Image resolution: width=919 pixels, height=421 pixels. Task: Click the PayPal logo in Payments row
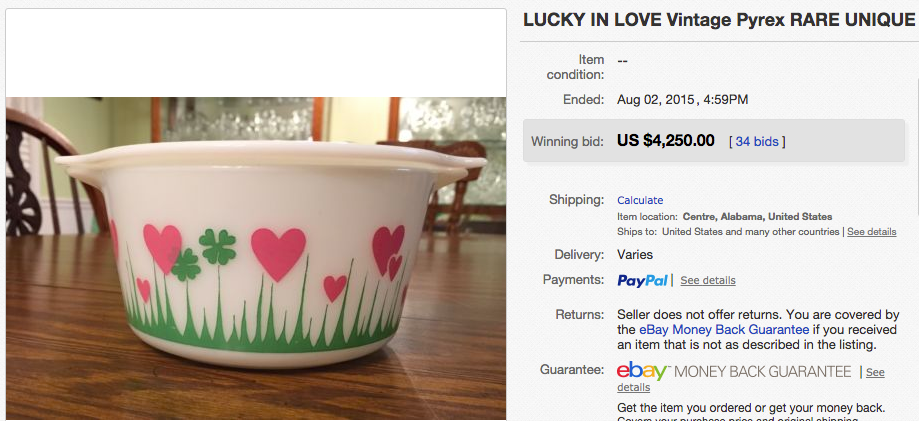tap(643, 280)
